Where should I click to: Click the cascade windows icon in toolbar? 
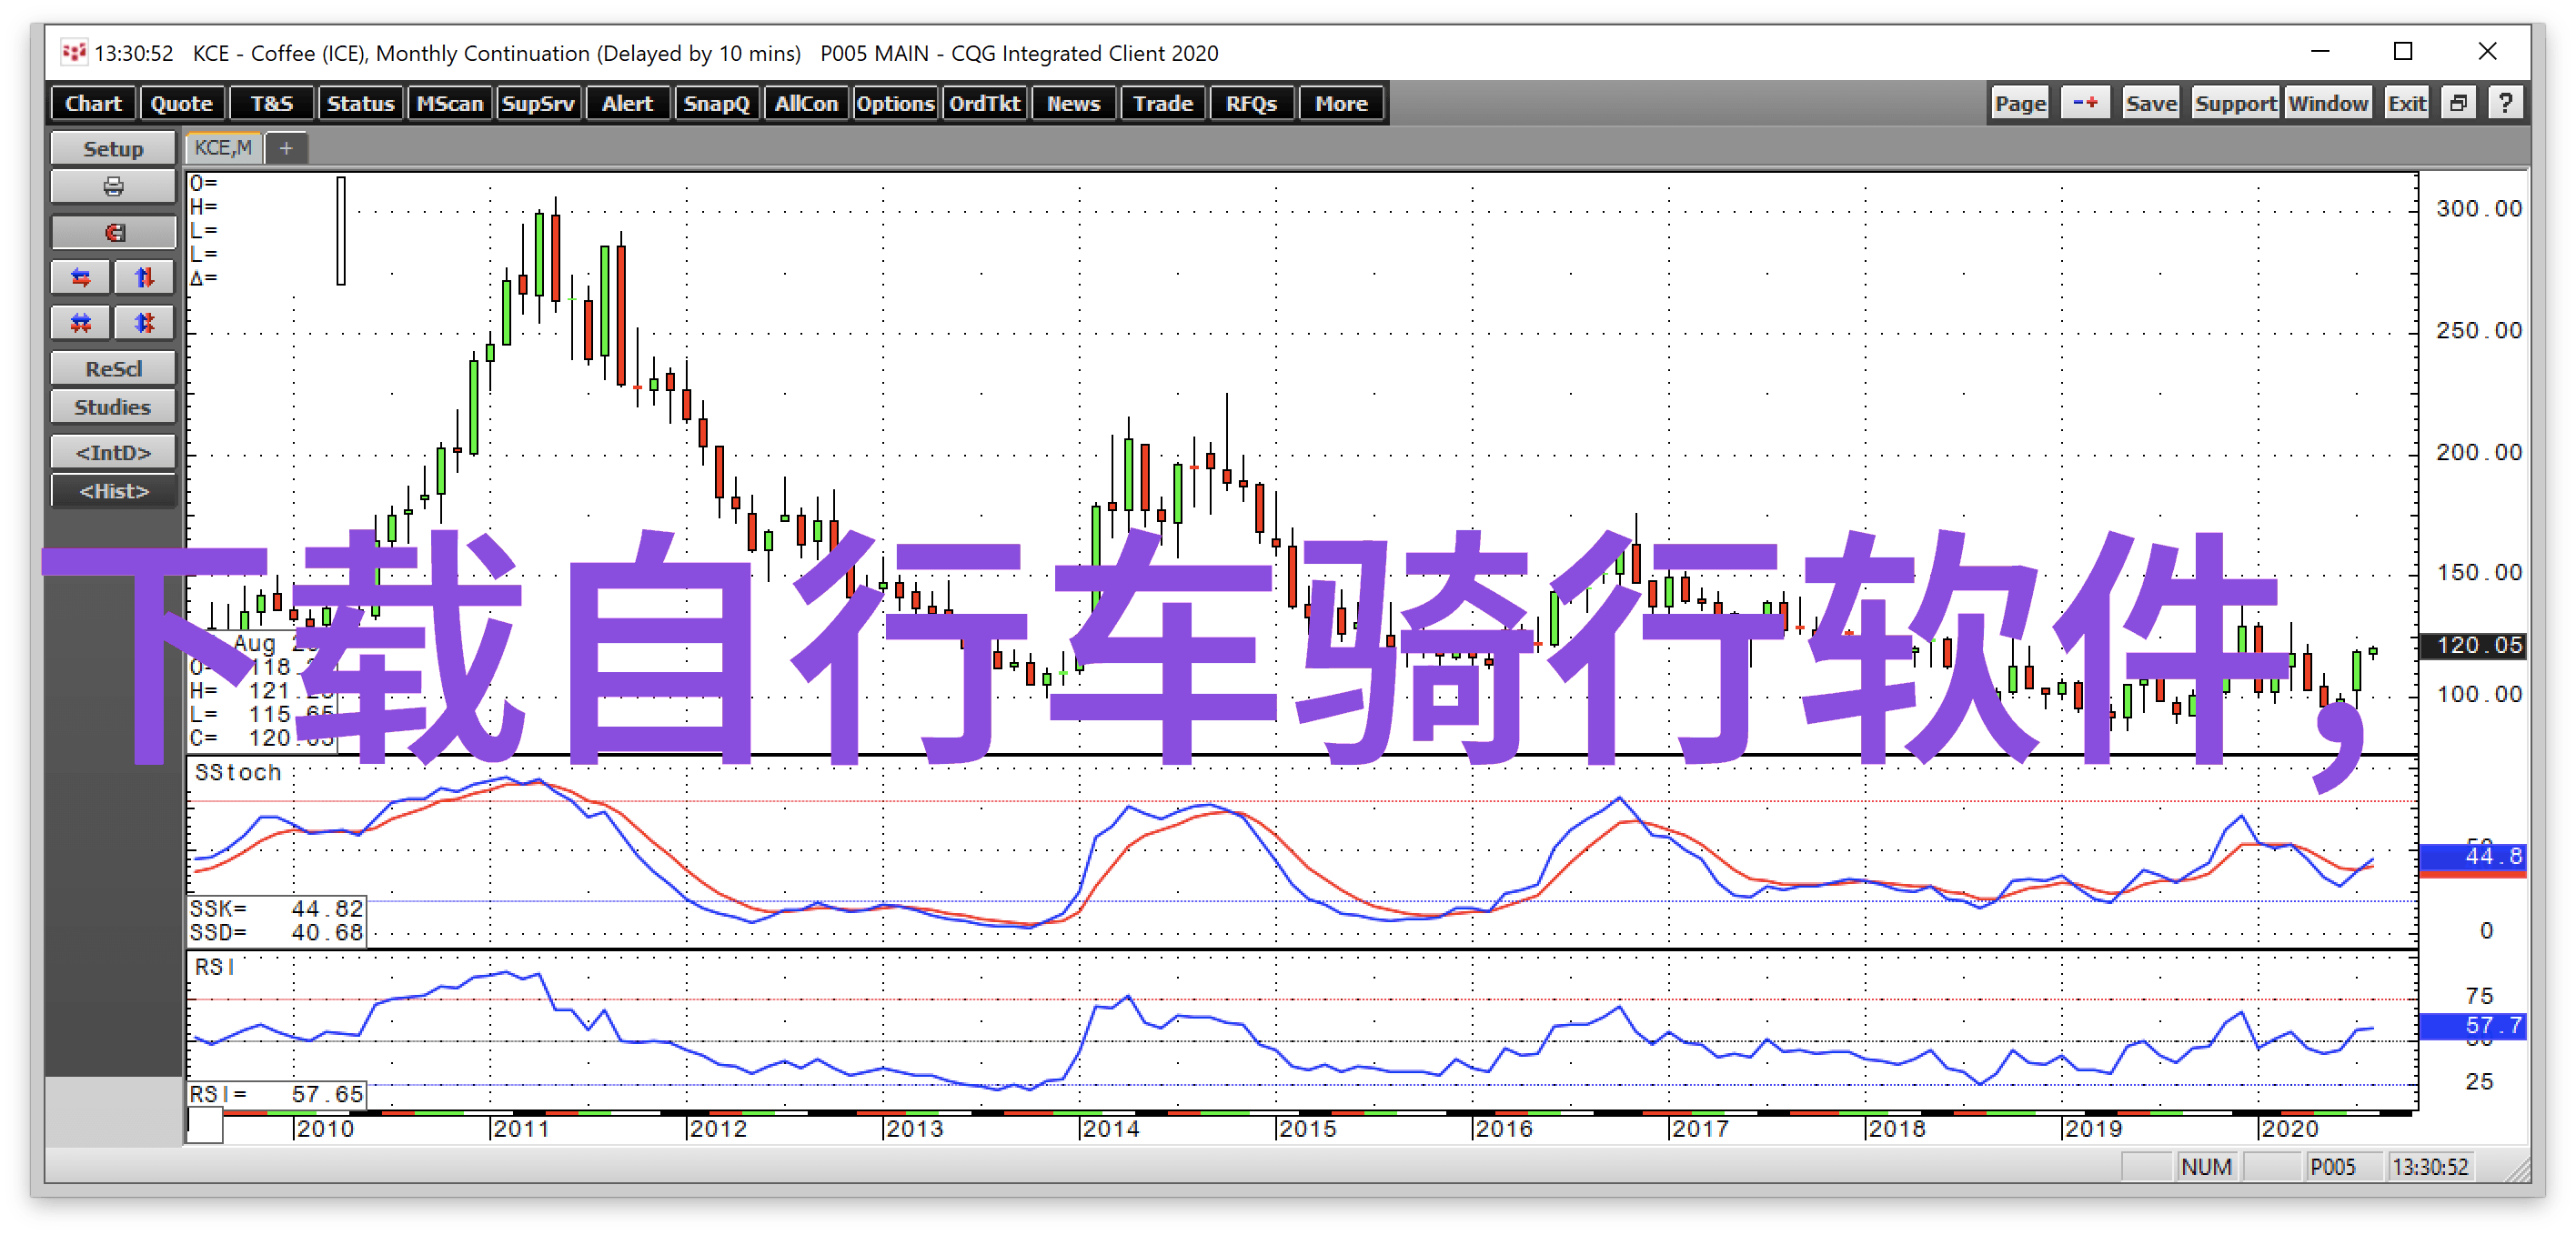[x=2459, y=103]
